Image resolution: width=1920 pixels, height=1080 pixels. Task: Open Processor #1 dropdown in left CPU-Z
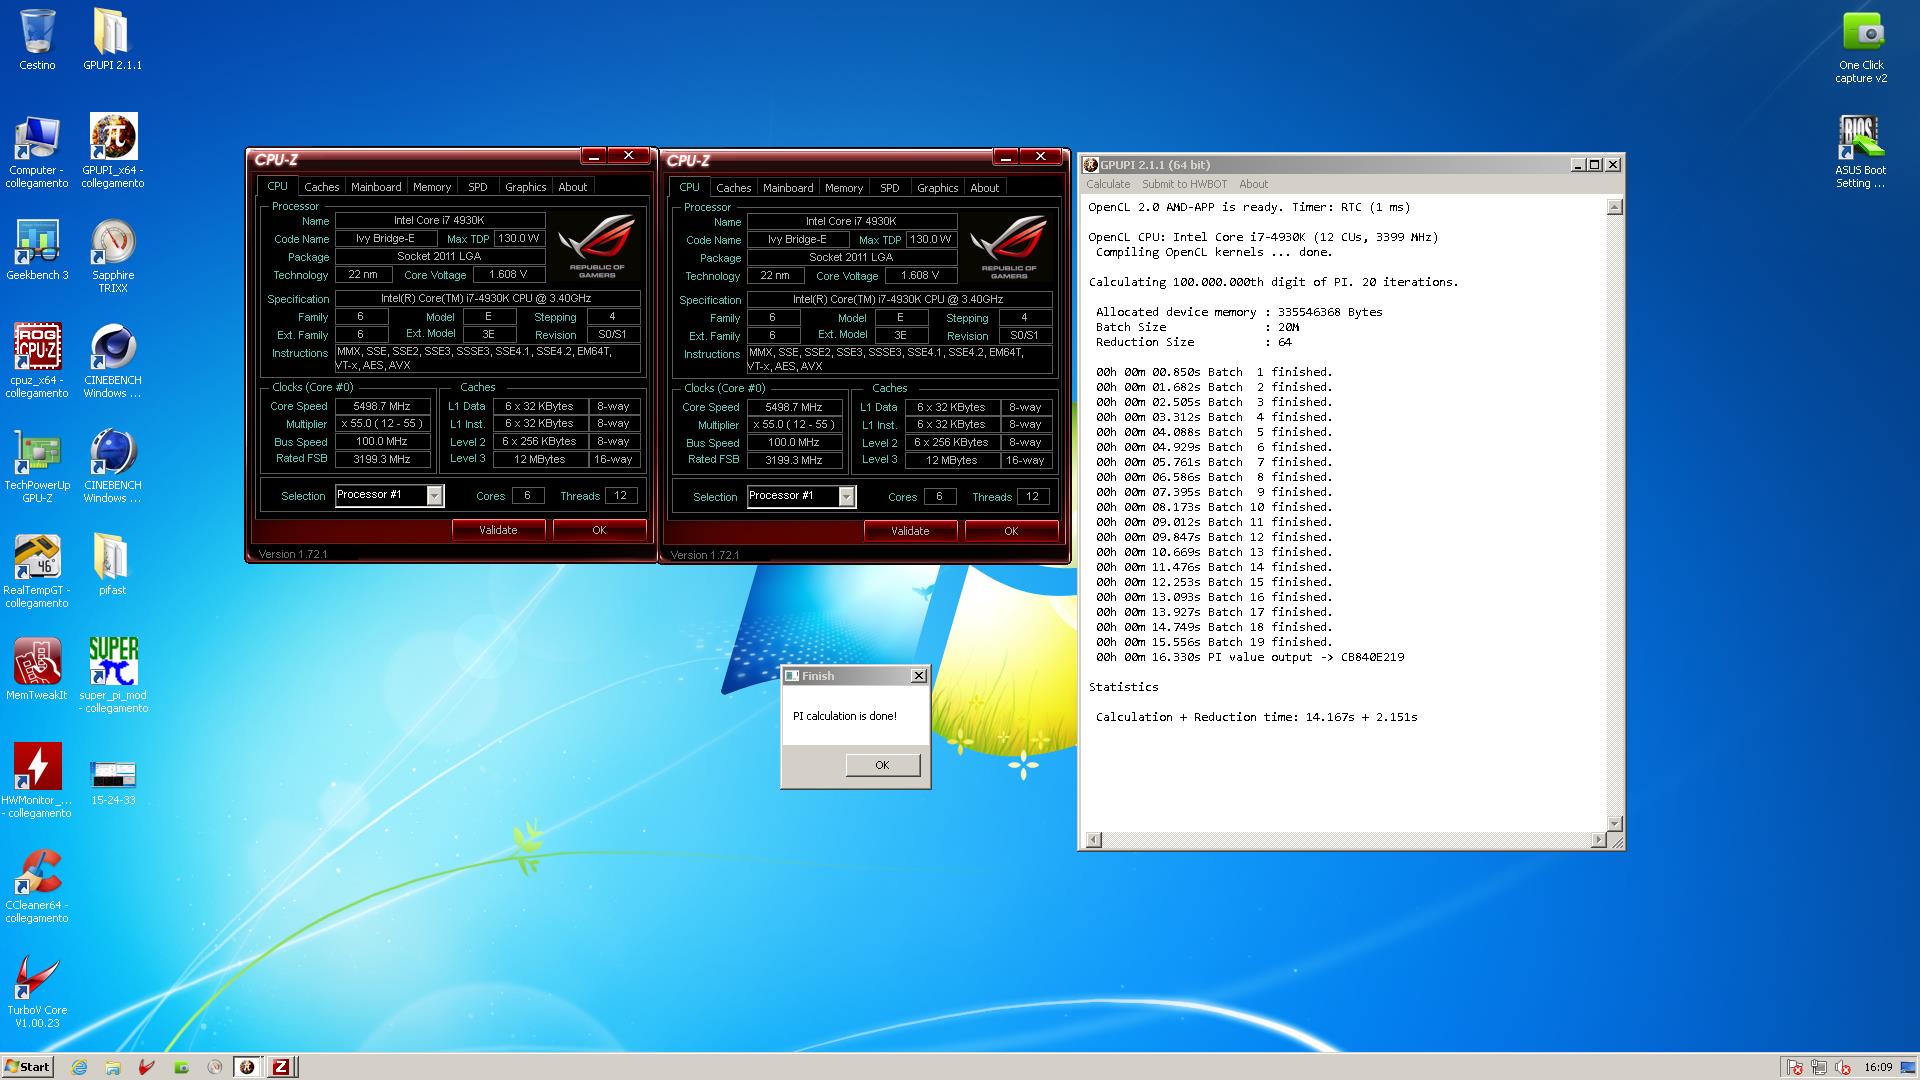[x=434, y=496]
